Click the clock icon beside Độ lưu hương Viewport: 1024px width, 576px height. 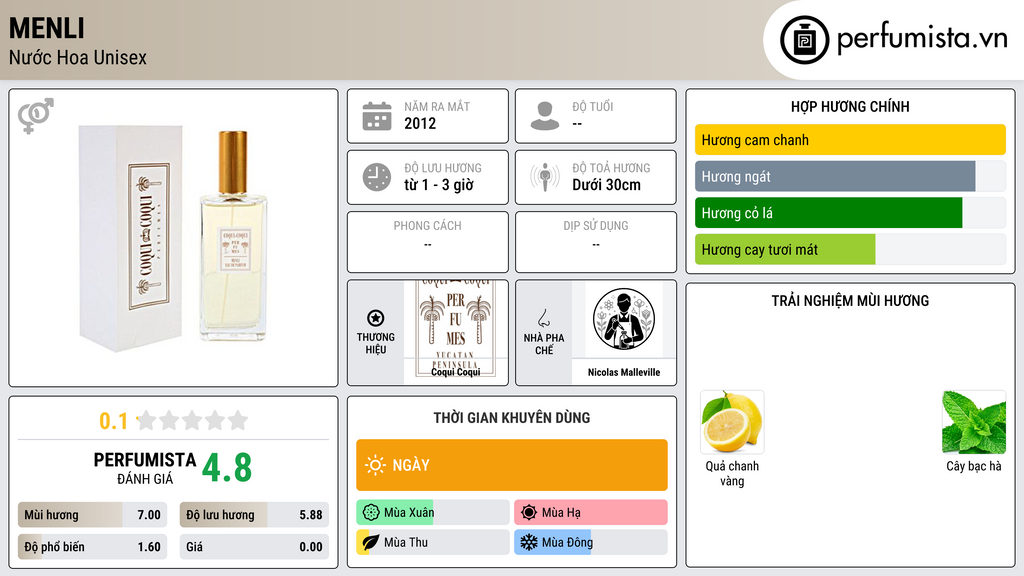[377, 177]
